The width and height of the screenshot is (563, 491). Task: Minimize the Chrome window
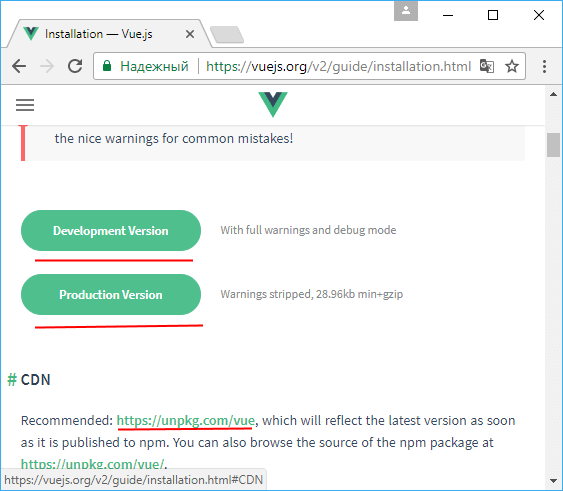point(448,15)
